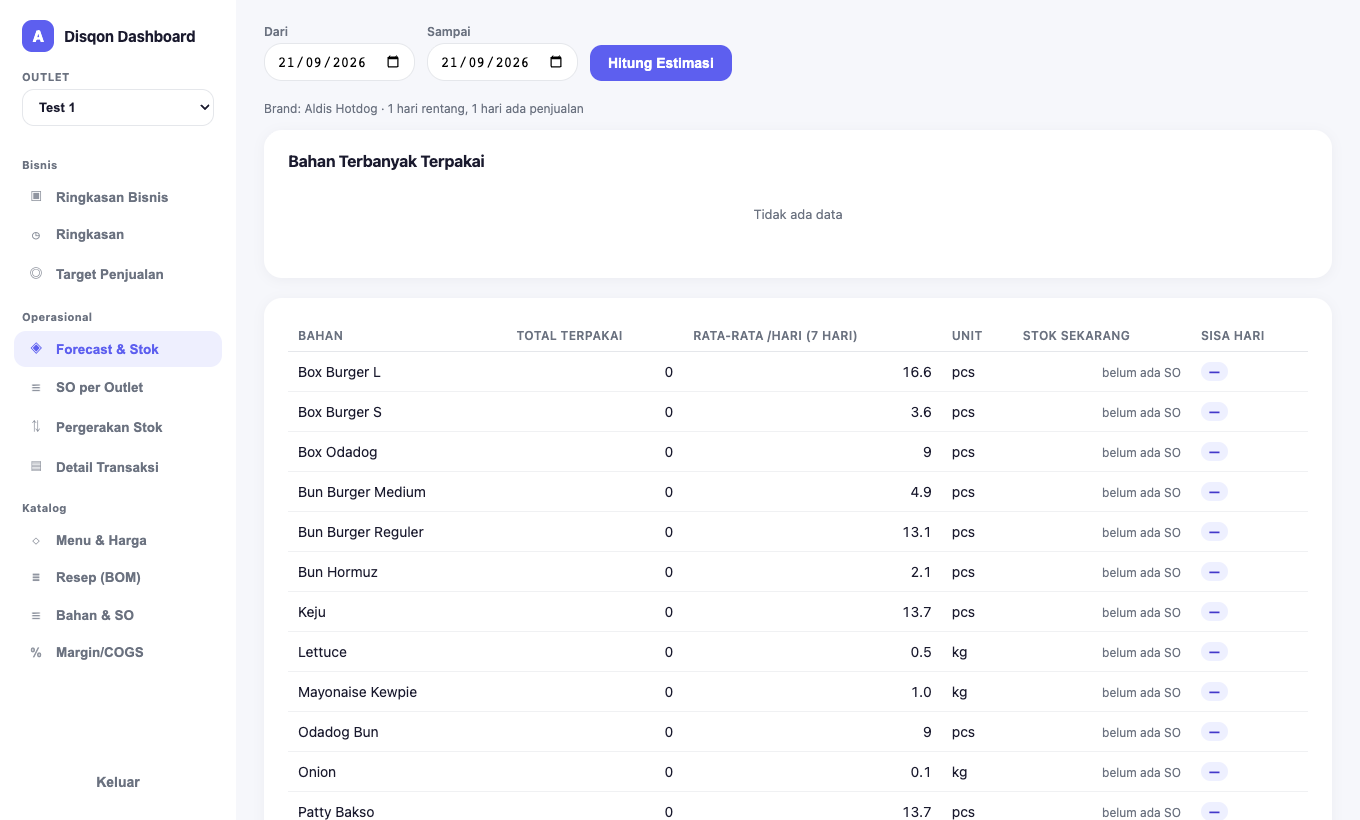Click the Detail Transaksi icon
Screen dimensions: 1360x820
tap(36, 466)
